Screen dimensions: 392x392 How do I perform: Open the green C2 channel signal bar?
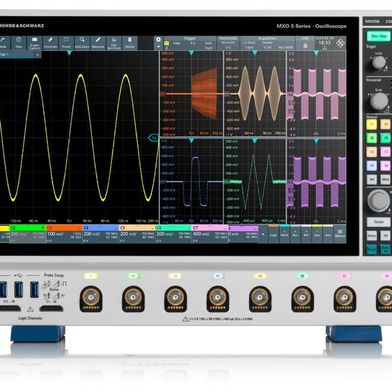pos(28,234)
